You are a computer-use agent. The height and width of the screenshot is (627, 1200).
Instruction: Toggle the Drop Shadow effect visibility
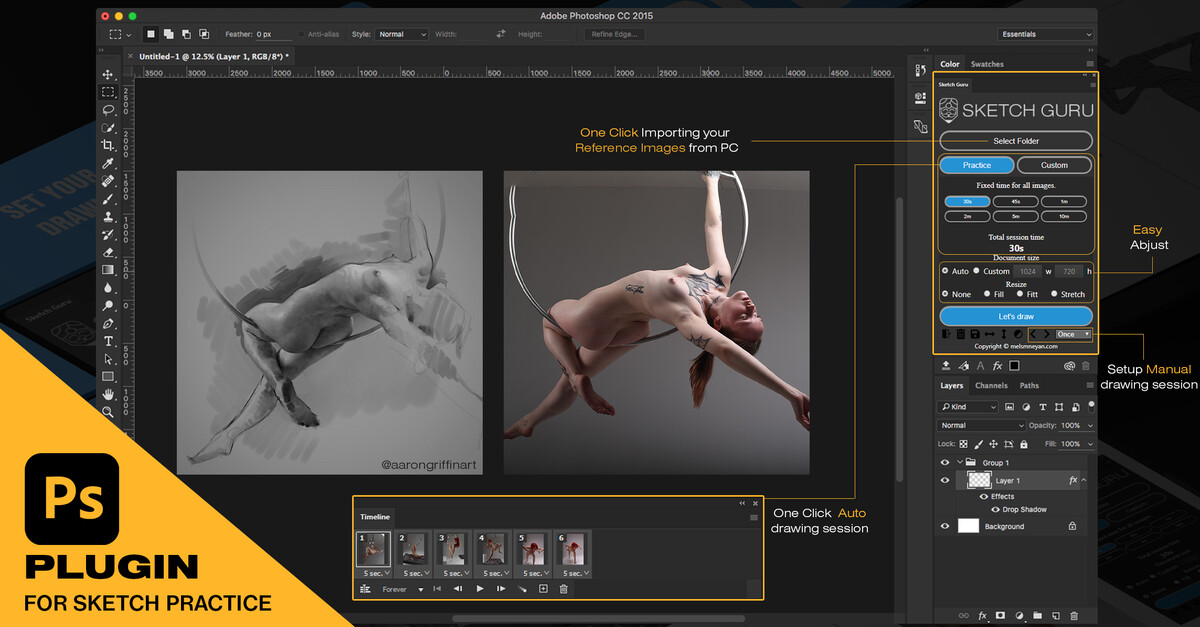995,510
